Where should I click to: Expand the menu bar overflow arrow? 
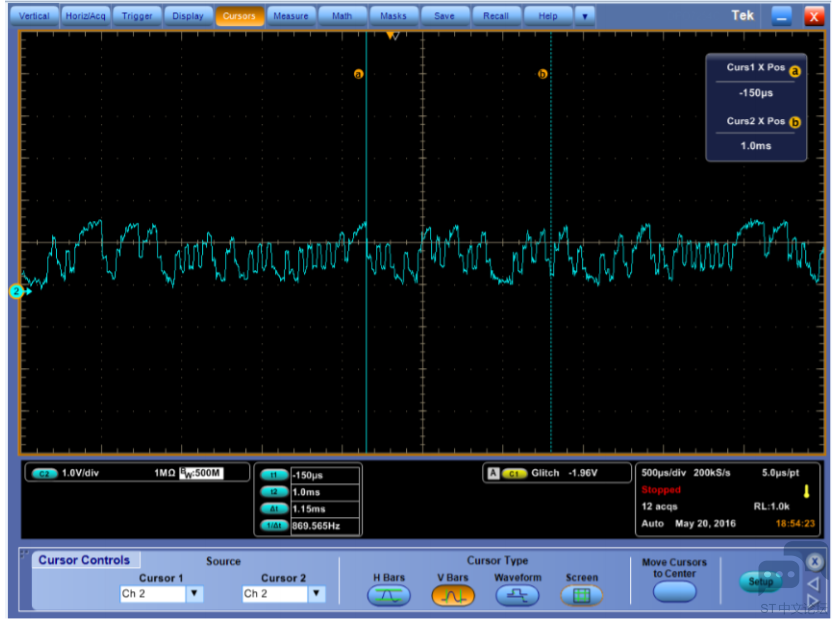[583, 16]
